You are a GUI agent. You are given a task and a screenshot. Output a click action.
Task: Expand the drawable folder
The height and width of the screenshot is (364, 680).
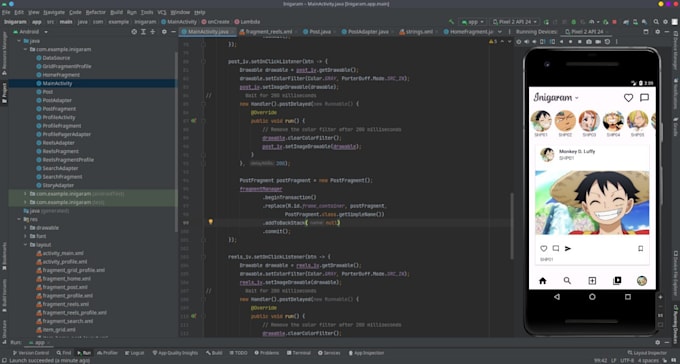25,228
